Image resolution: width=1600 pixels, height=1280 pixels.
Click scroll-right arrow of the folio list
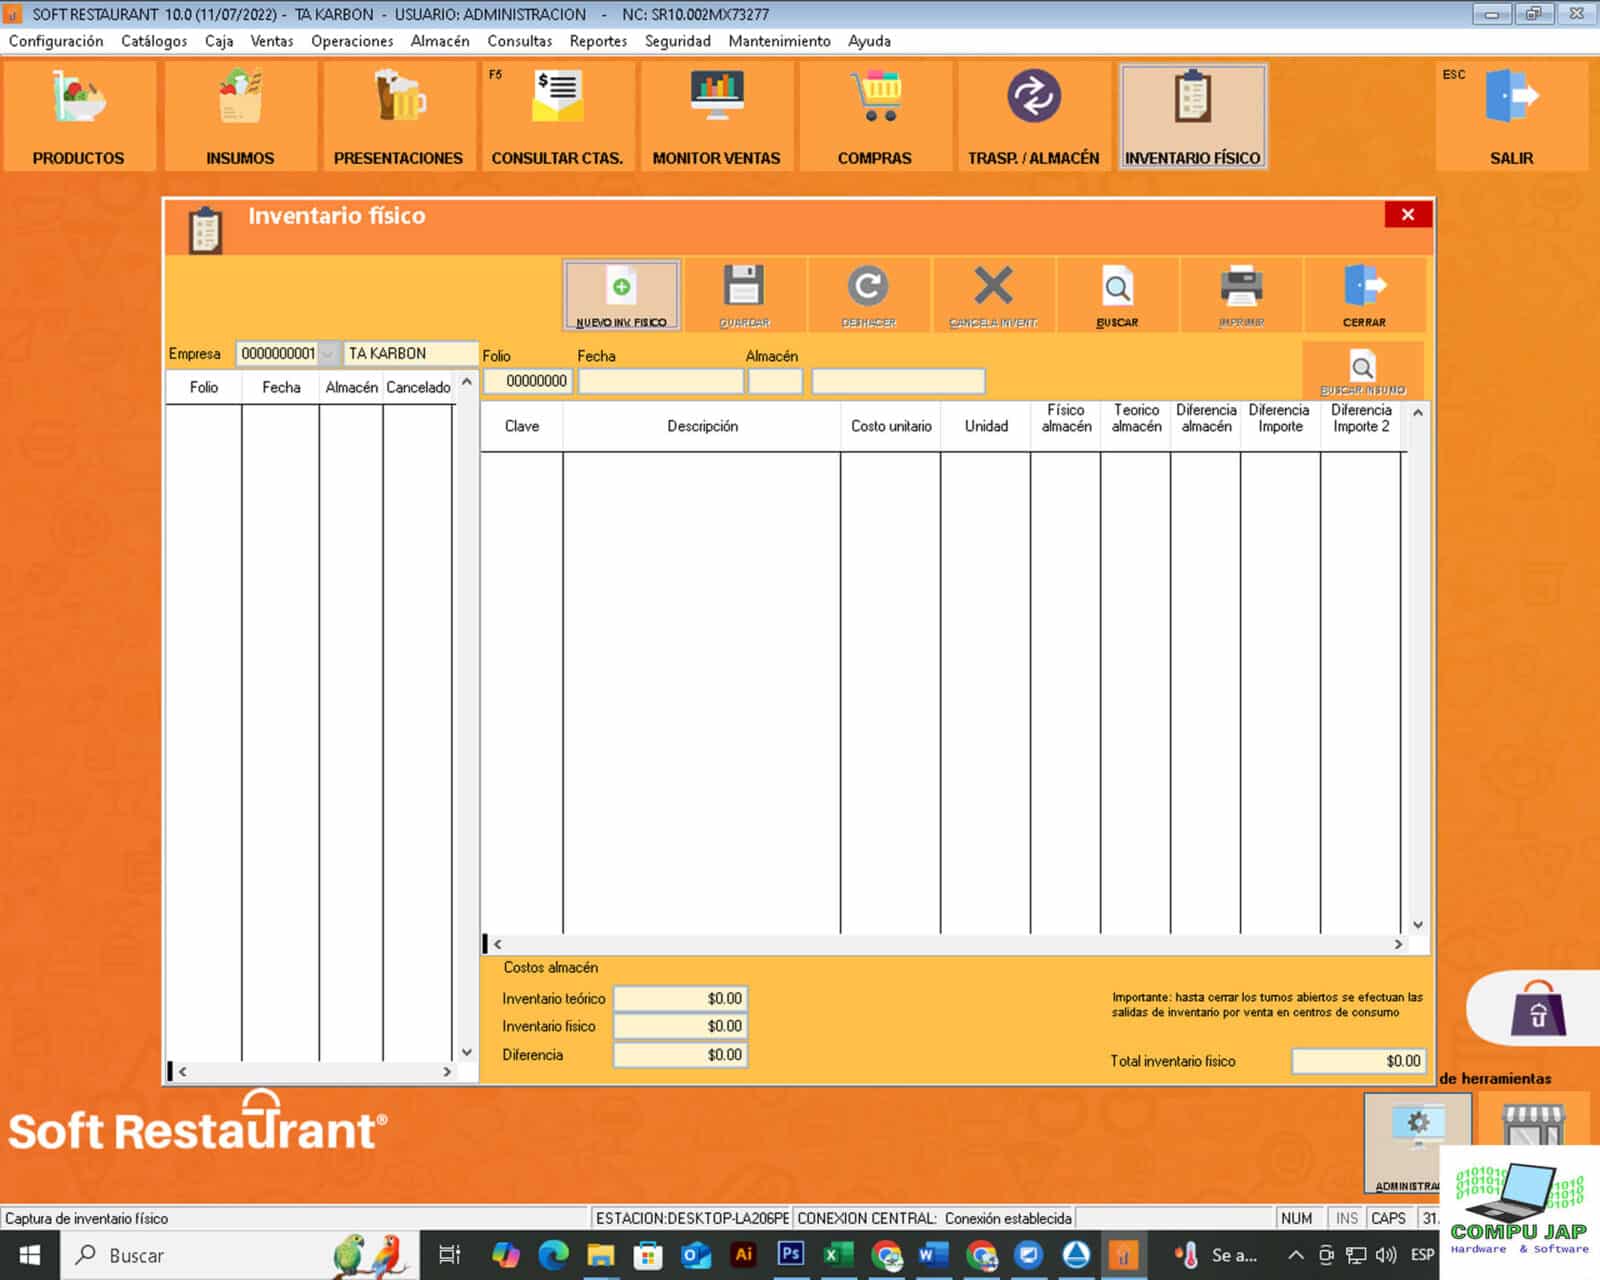[x=447, y=1071]
